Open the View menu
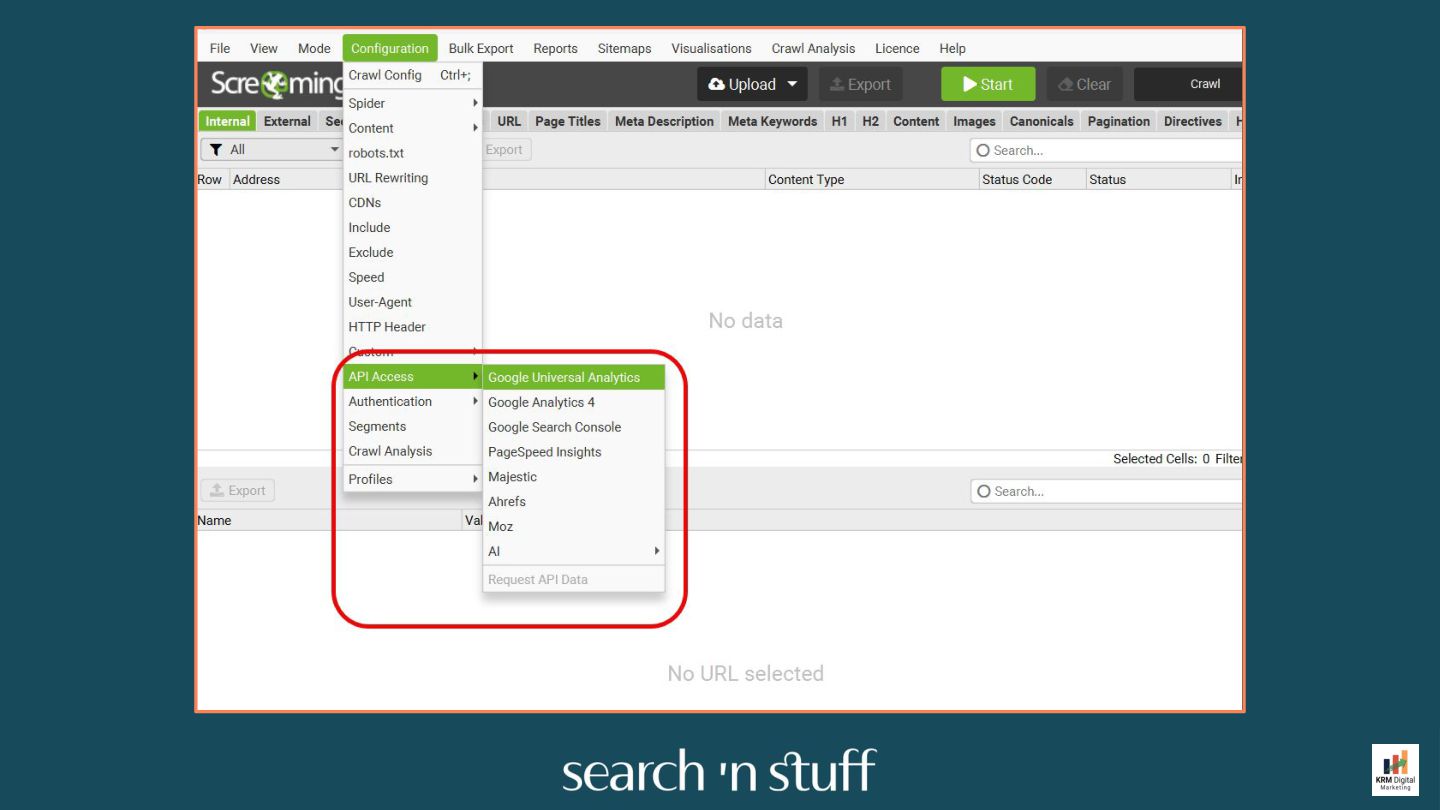1440x810 pixels. 264,48
